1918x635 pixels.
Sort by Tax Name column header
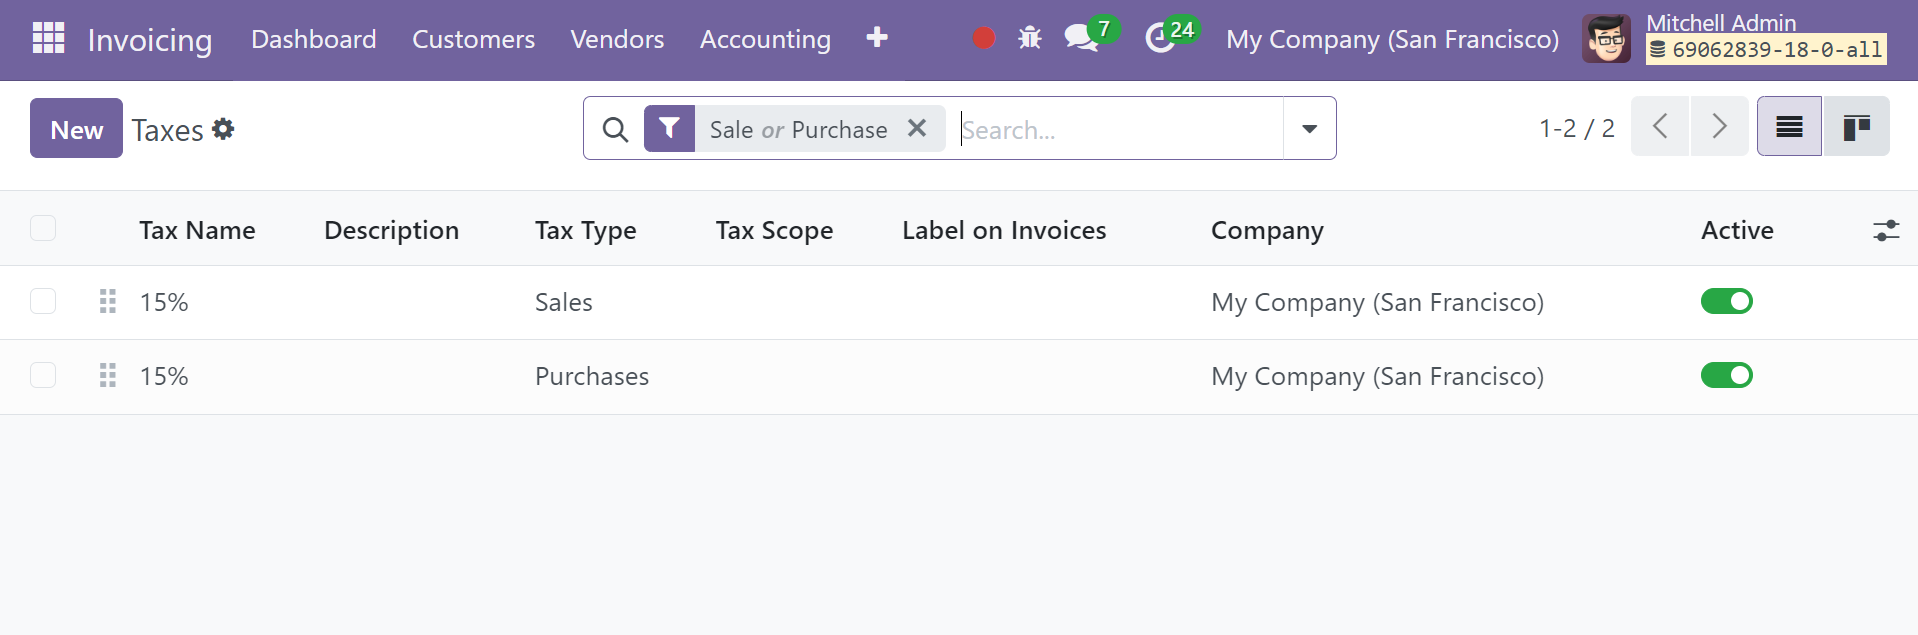tap(197, 230)
